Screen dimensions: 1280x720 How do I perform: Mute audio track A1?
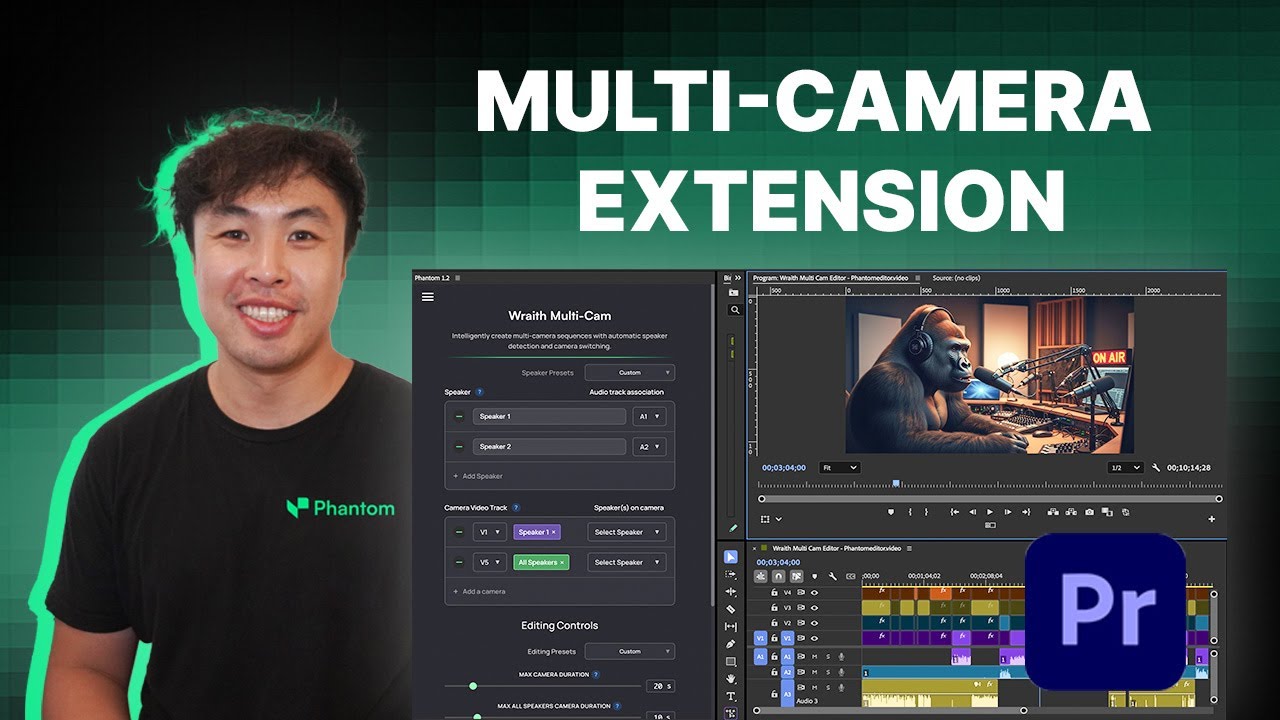[815, 657]
